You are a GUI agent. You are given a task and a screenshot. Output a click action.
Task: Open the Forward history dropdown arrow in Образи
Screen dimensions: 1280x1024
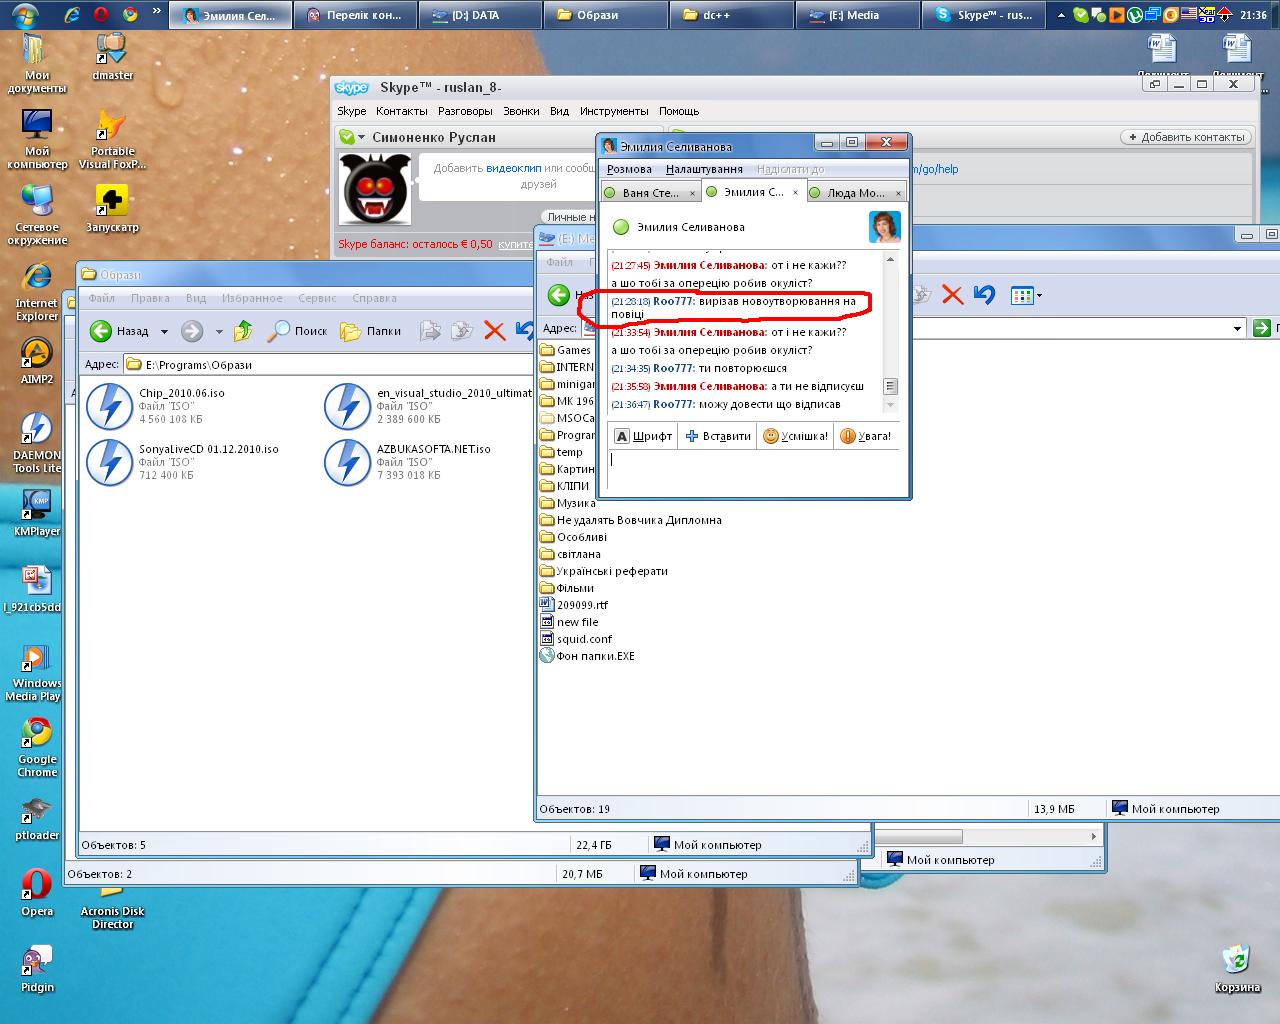[x=219, y=331]
